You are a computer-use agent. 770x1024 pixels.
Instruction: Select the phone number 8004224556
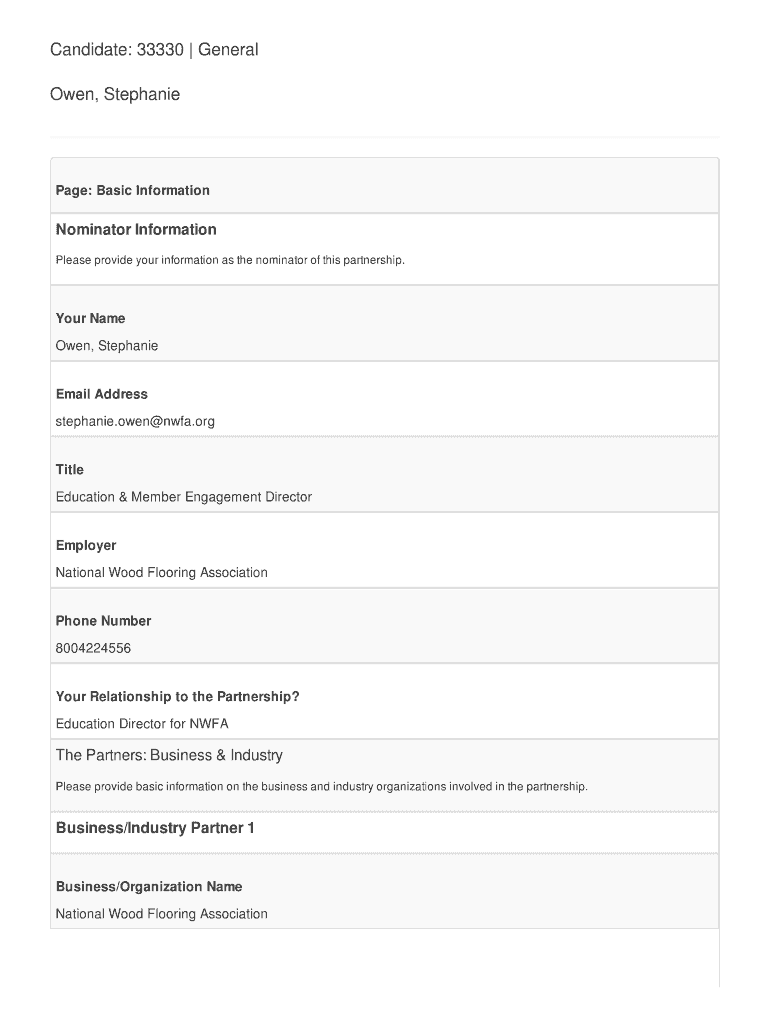[93, 648]
